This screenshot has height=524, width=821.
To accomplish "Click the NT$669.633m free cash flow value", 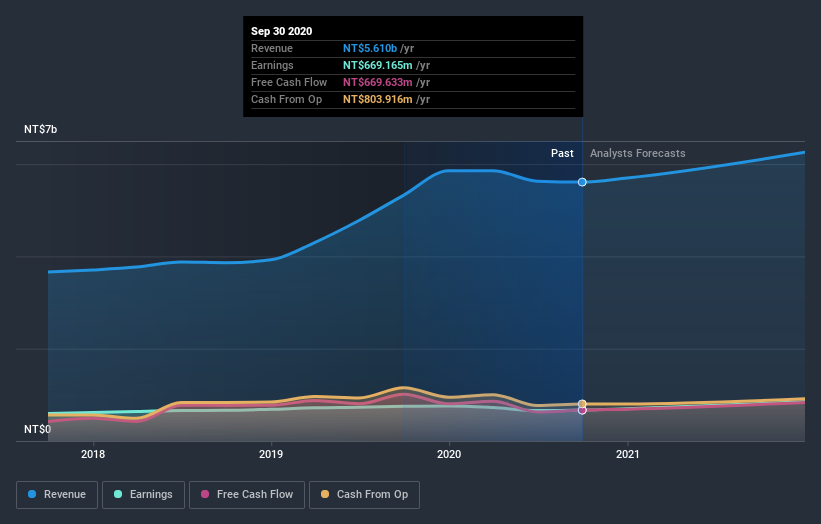I will tap(378, 82).
